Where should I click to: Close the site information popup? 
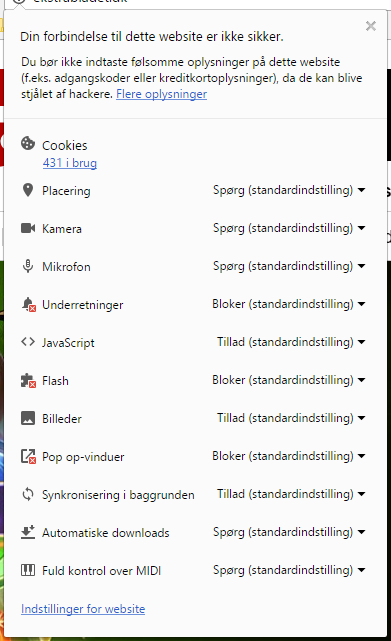tap(371, 26)
